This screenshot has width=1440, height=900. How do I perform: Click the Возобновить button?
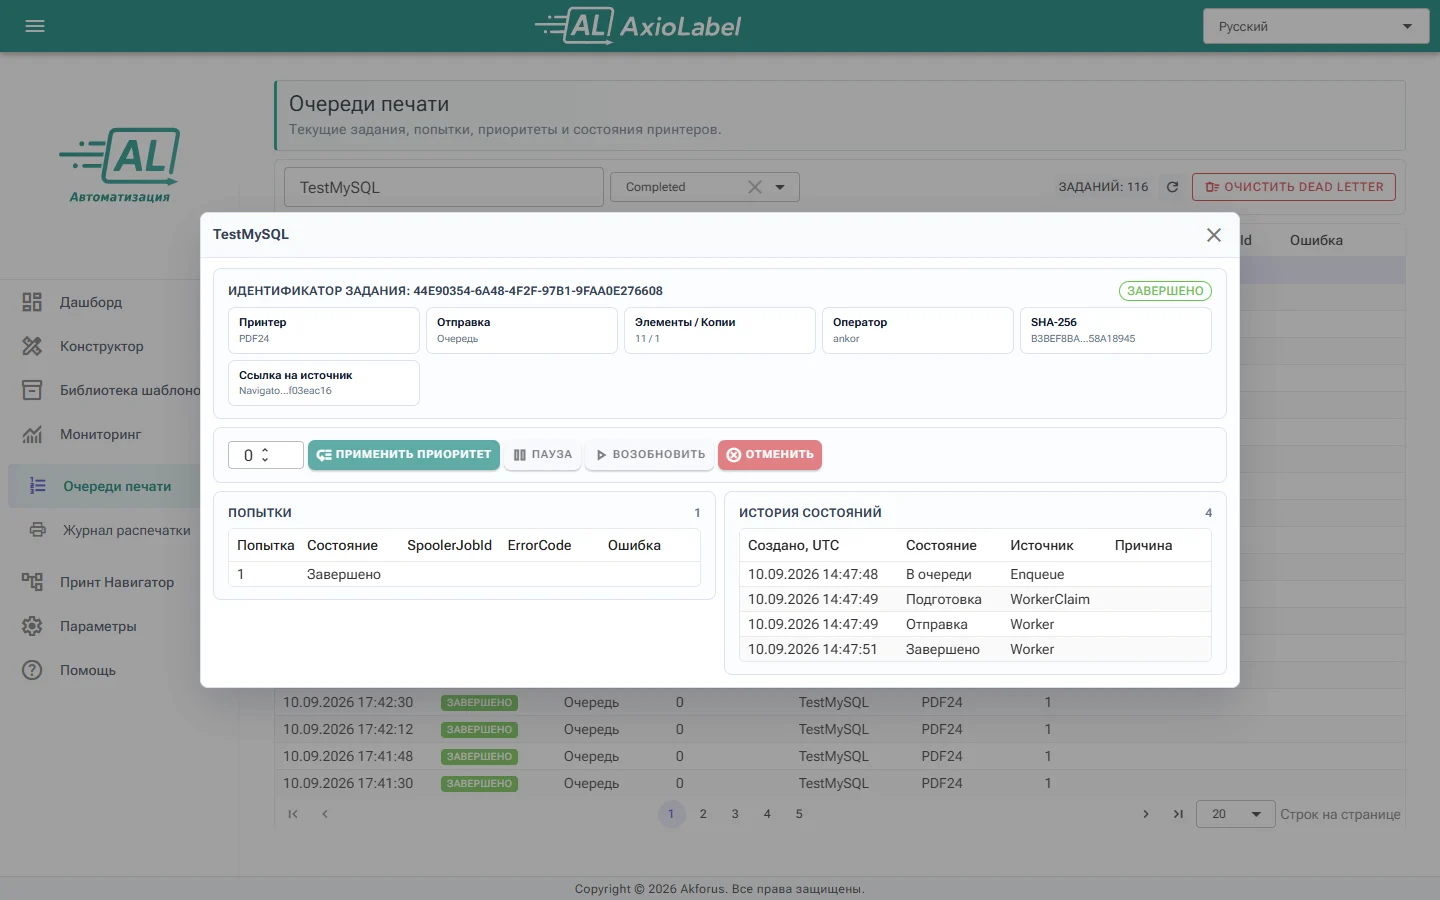tap(650, 455)
